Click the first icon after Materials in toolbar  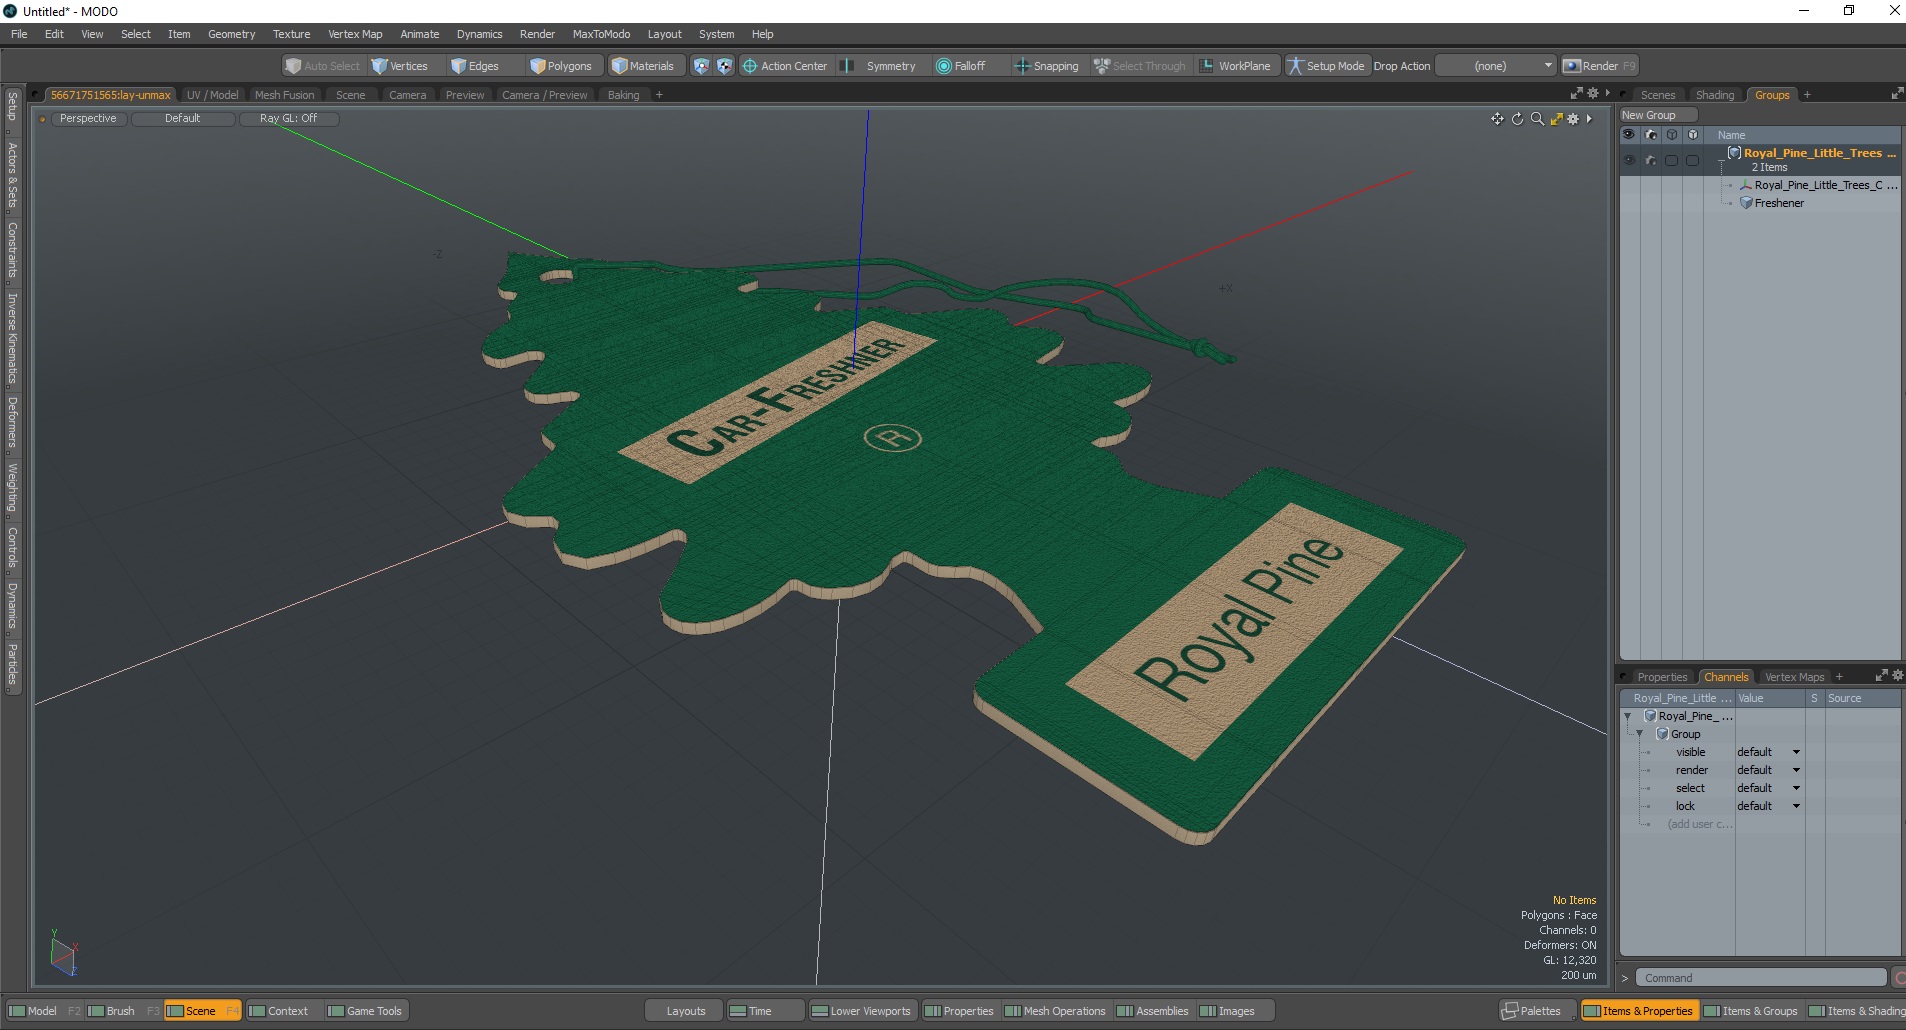pyautogui.click(x=701, y=66)
